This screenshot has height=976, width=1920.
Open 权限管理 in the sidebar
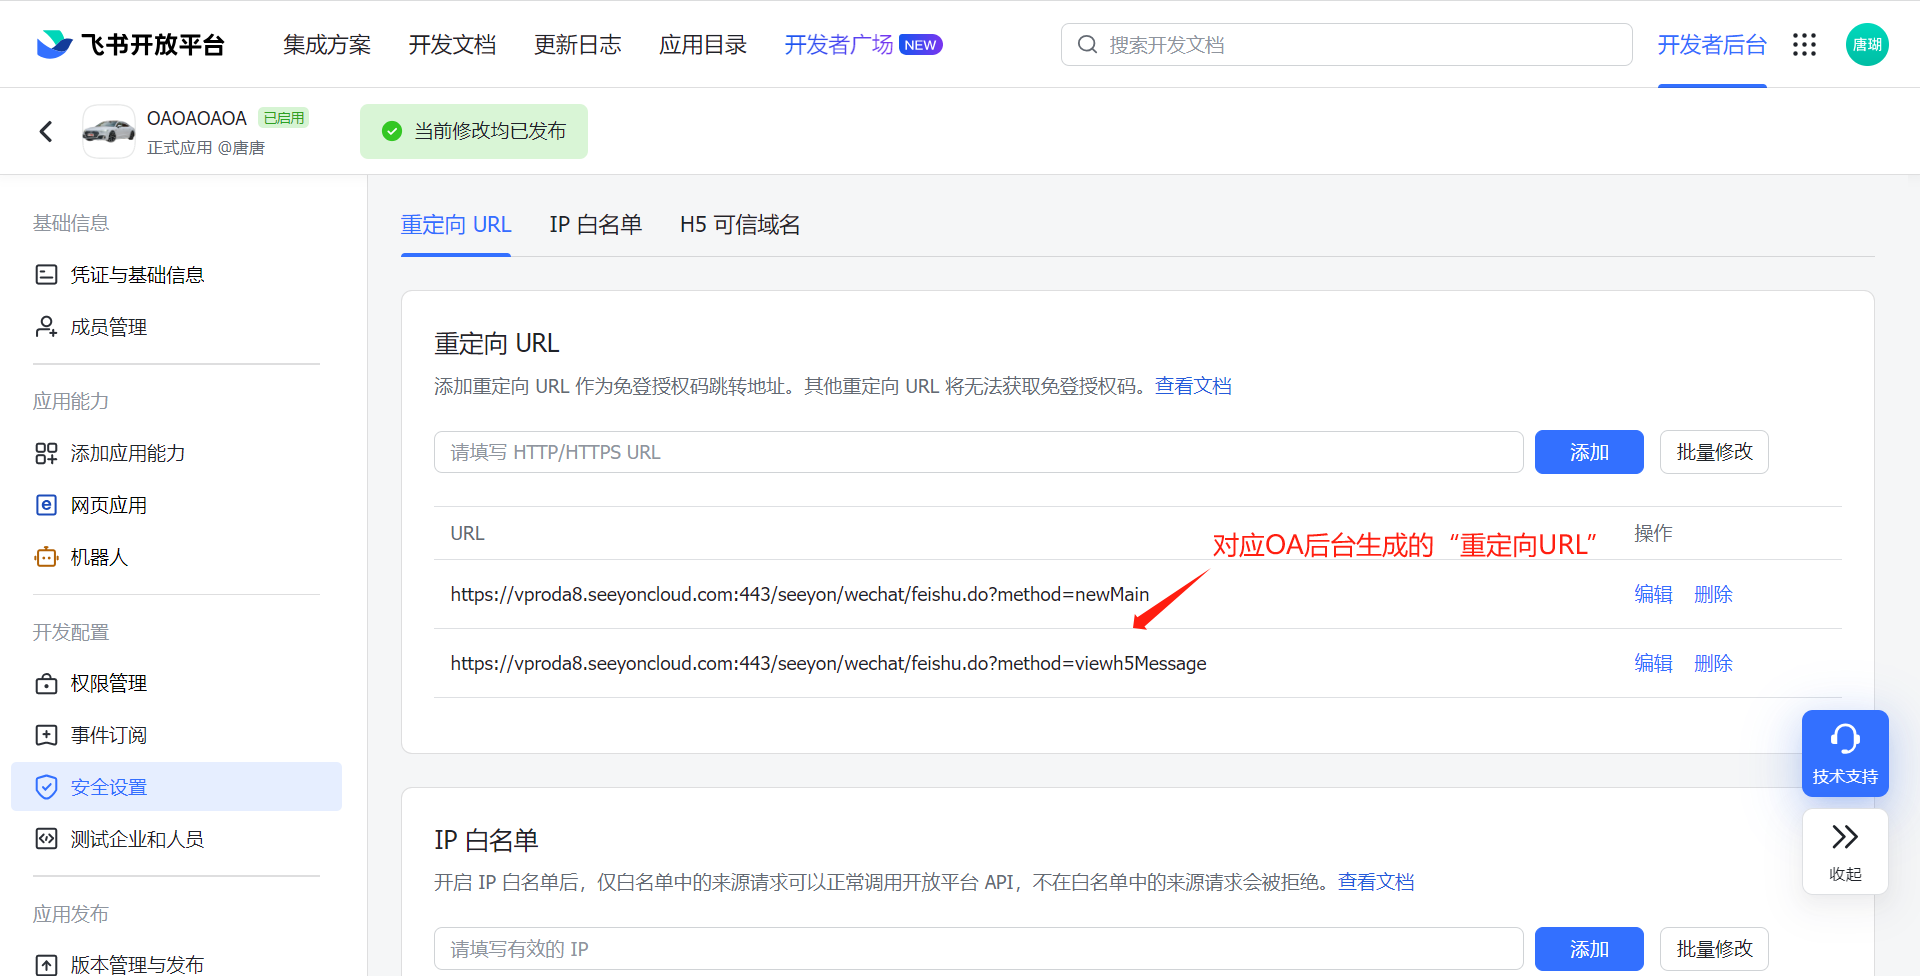pos(108,683)
